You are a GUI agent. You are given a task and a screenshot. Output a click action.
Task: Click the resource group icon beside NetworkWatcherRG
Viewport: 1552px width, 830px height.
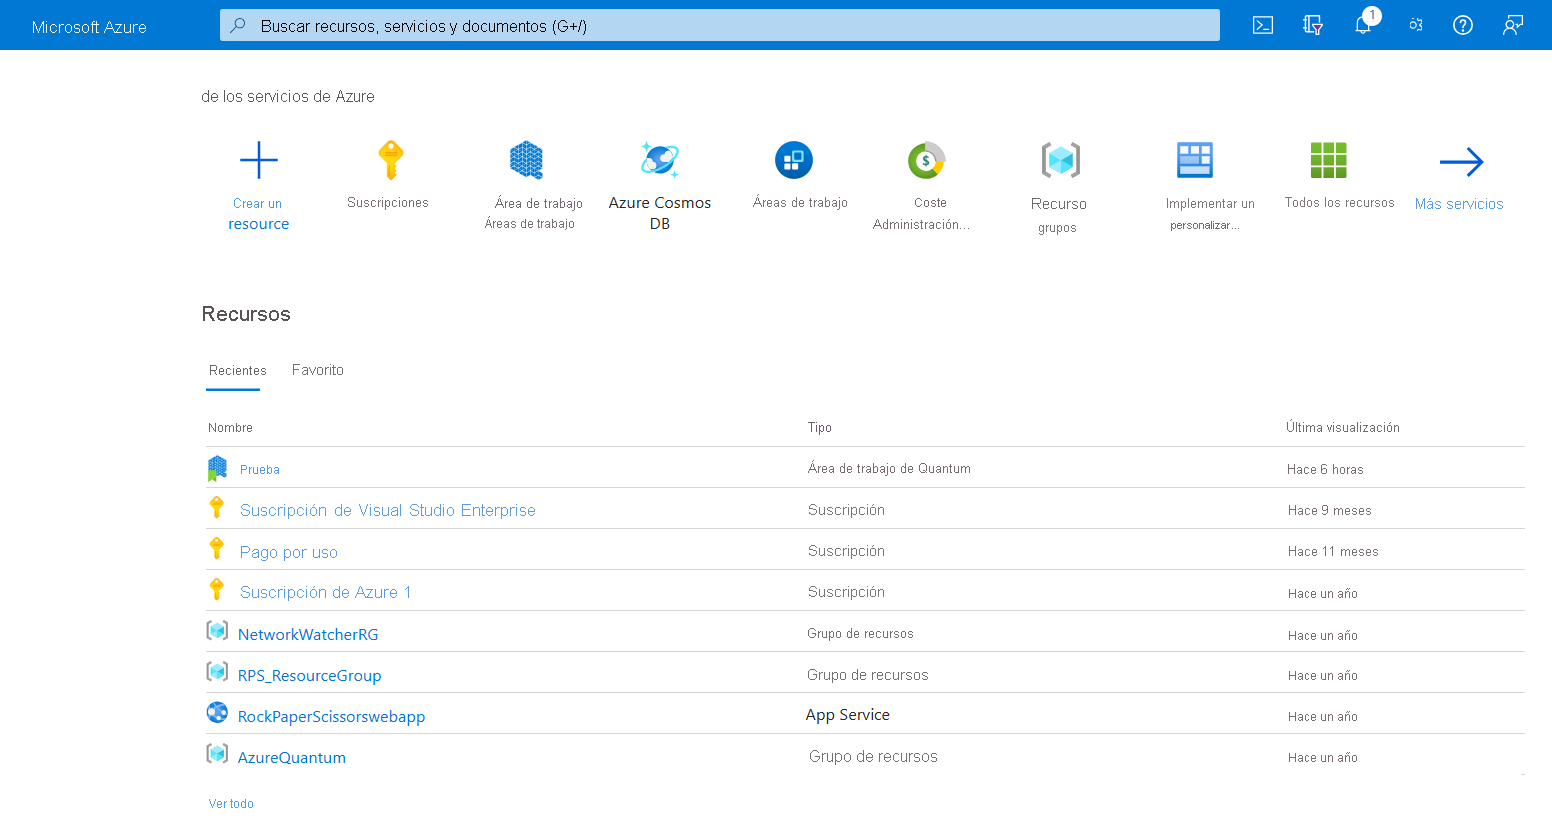(x=217, y=631)
